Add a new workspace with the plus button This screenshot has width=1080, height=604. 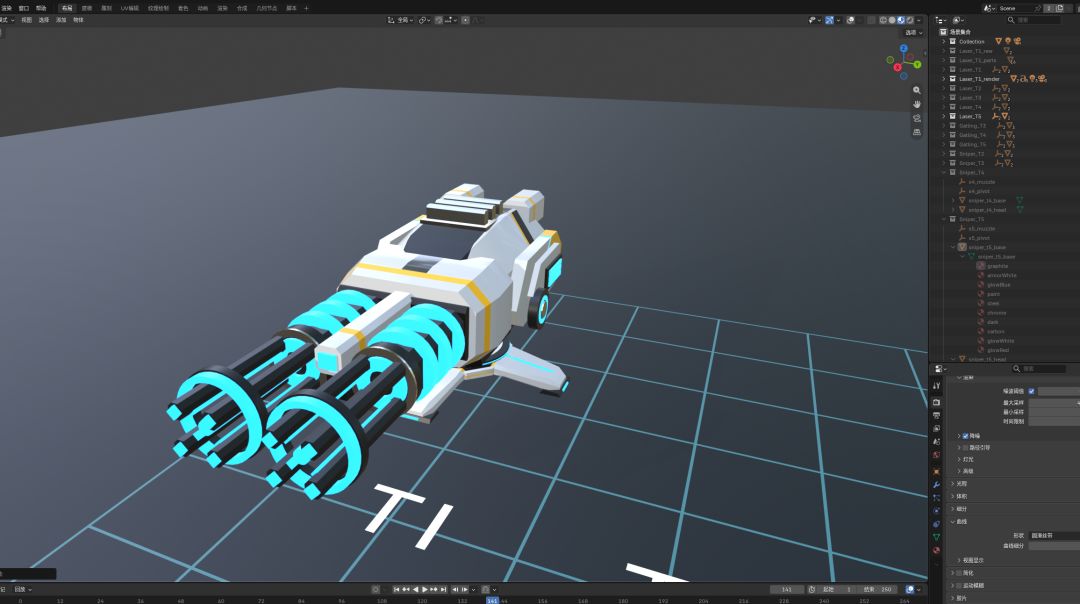tap(307, 8)
